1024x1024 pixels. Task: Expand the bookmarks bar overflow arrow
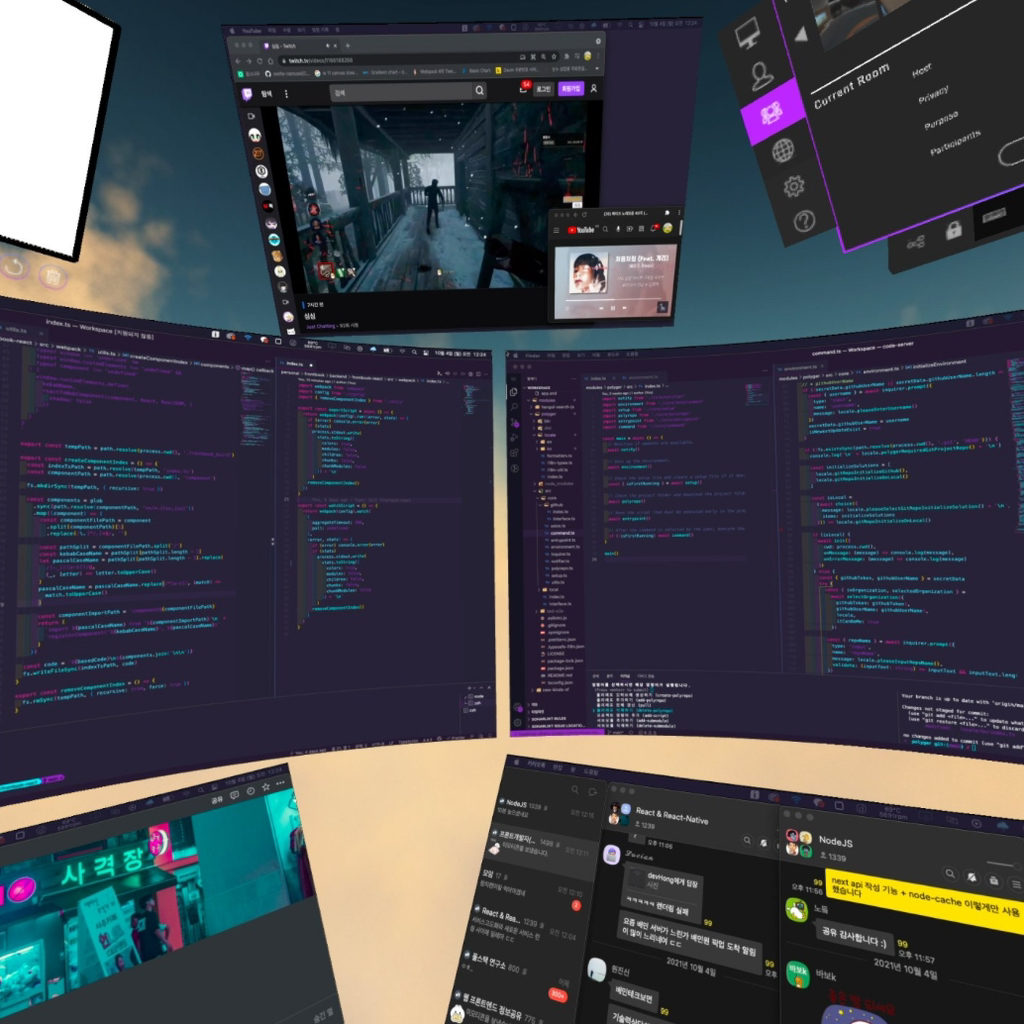[596, 68]
